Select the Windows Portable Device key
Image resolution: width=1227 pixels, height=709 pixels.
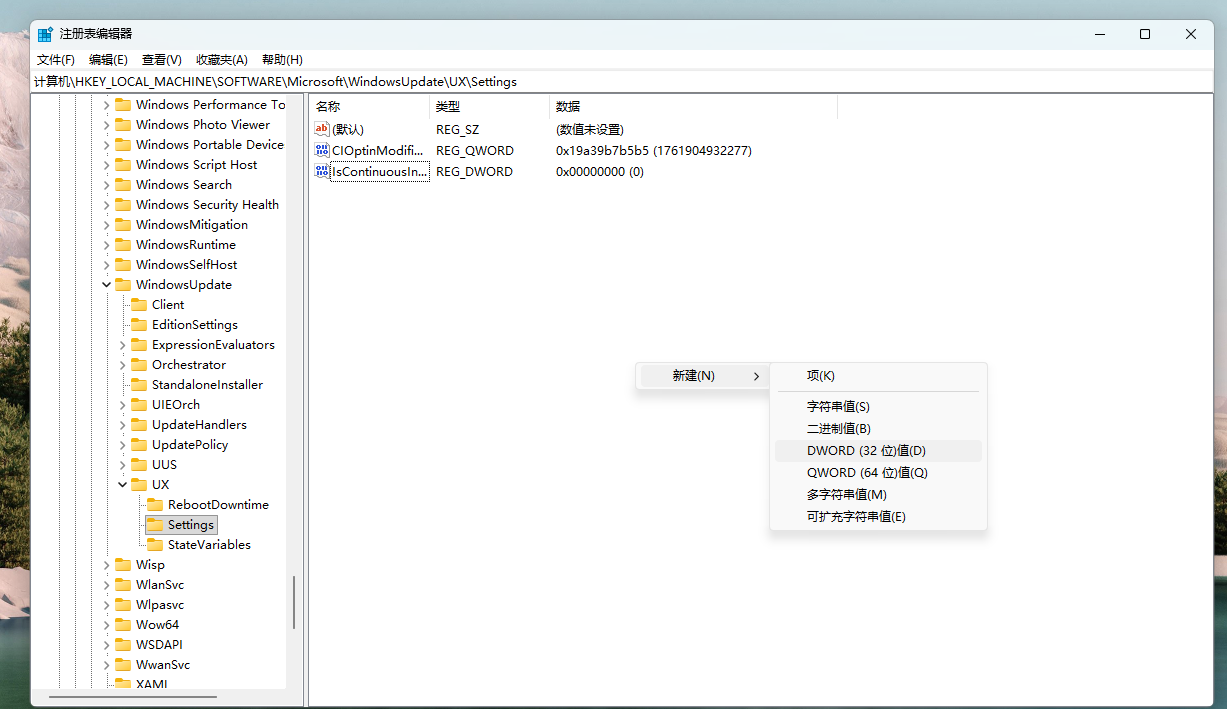(x=210, y=145)
